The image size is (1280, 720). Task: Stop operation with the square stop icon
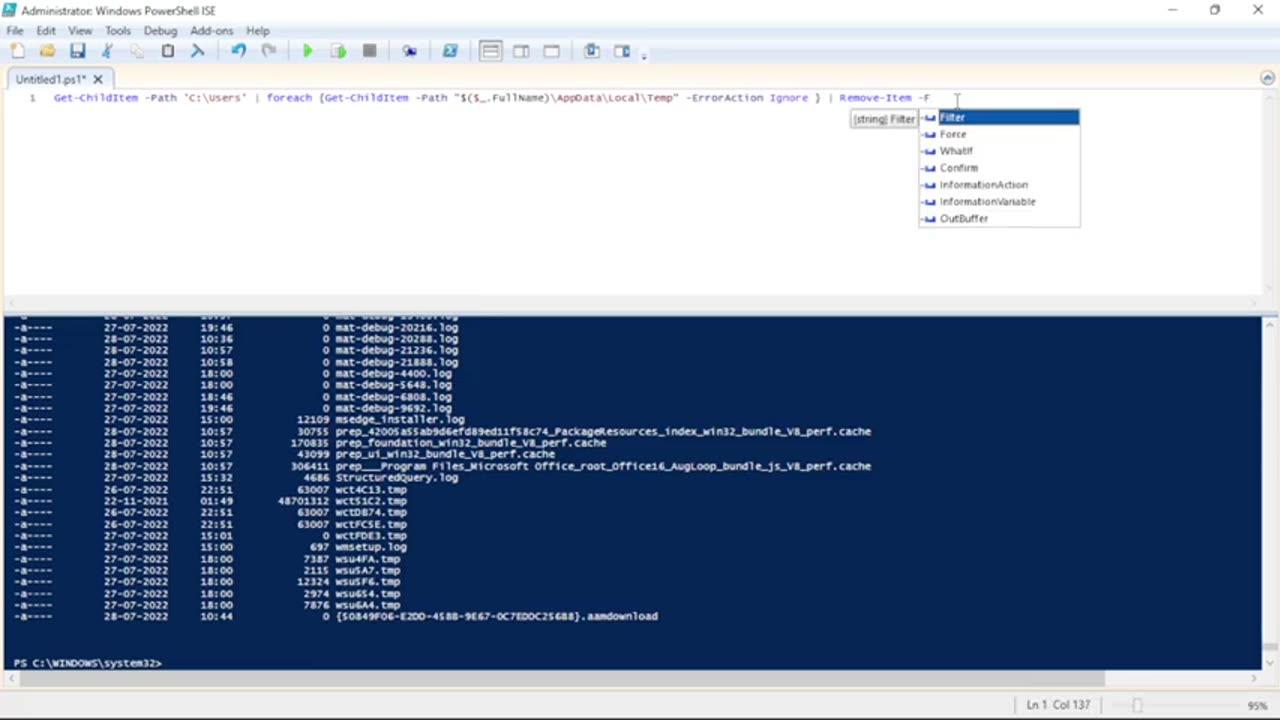[x=369, y=51]
